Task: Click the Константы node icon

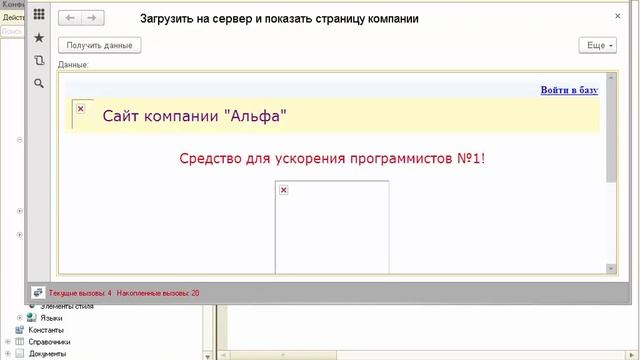Action: click(x=20, y=330)
